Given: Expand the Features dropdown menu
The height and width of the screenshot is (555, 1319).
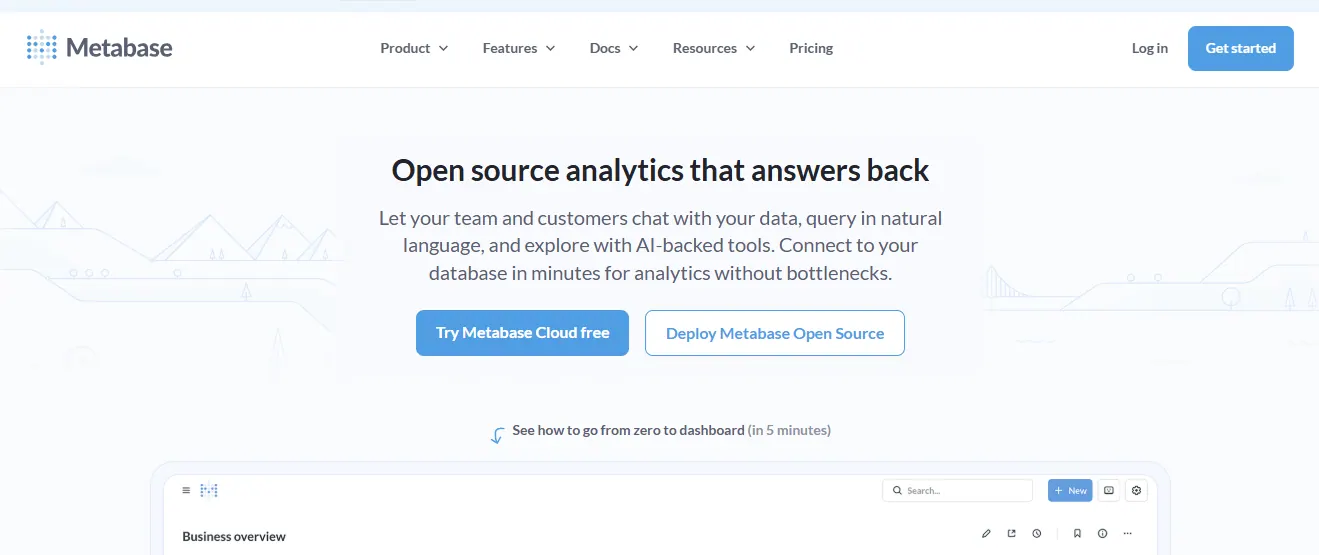Looking at the screenshot, I should click(518, 48).
